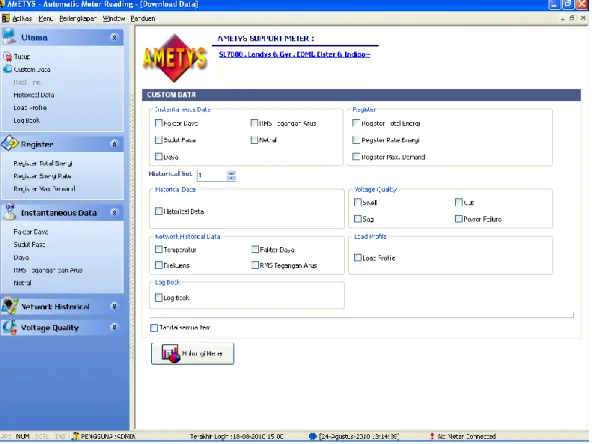Select Faktor Daya in sidebar
The image size is (592, 444).
(31, 232)
